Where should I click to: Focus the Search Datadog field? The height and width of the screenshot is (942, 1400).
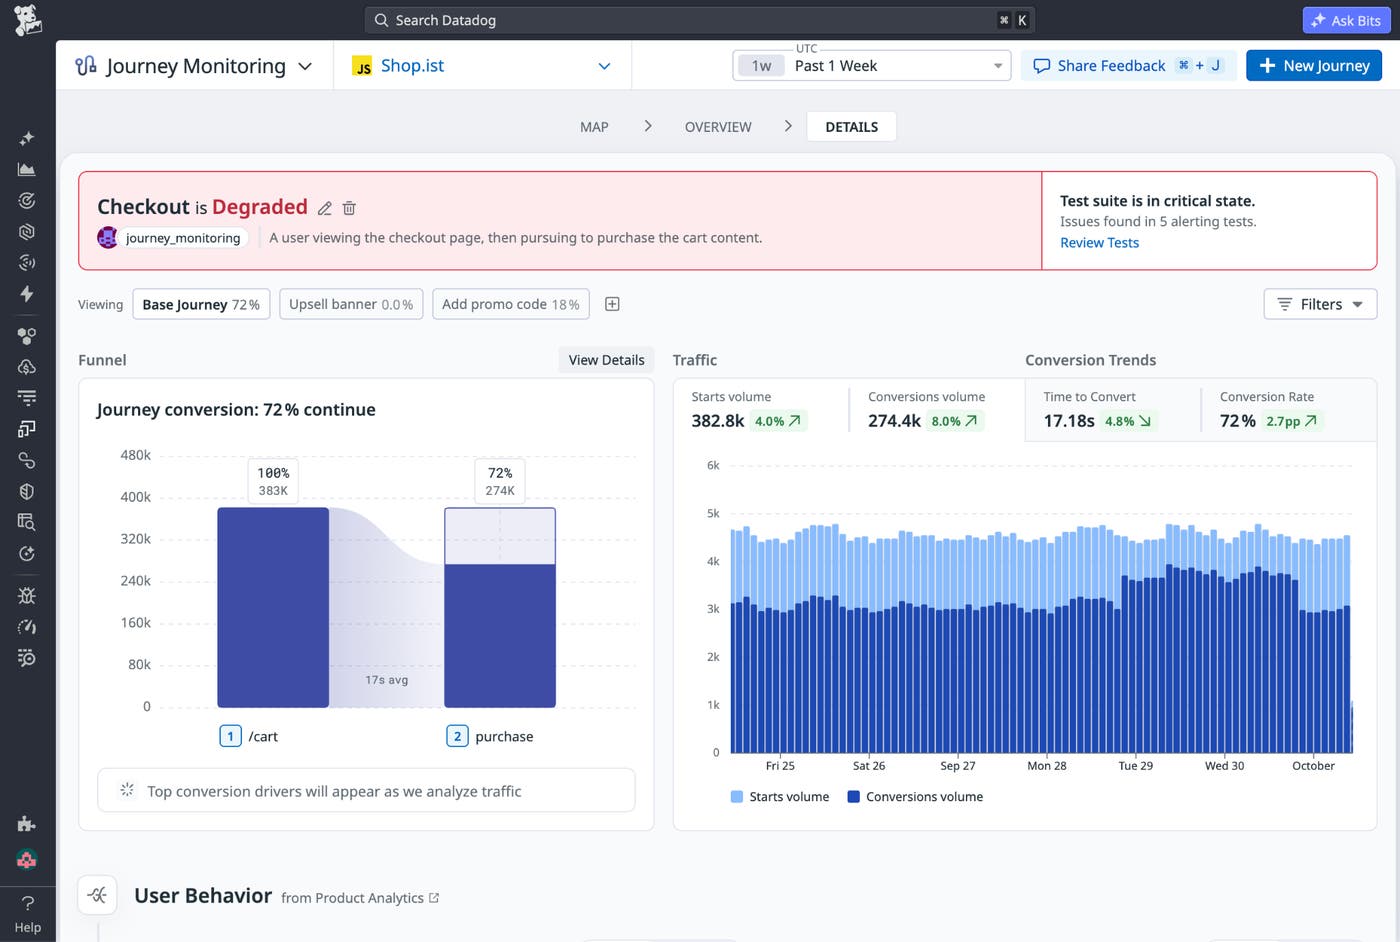700,20
